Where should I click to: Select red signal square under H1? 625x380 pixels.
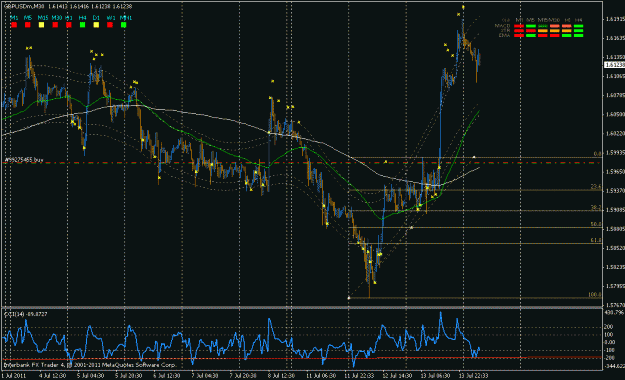click(x=69, y=25)
